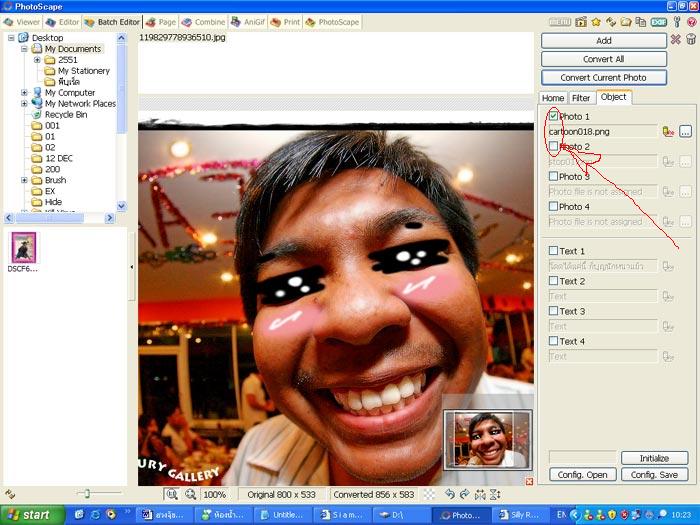Click the open folder icon in top toolbar
The image size is (700, 525).
(x=626, y=22)
